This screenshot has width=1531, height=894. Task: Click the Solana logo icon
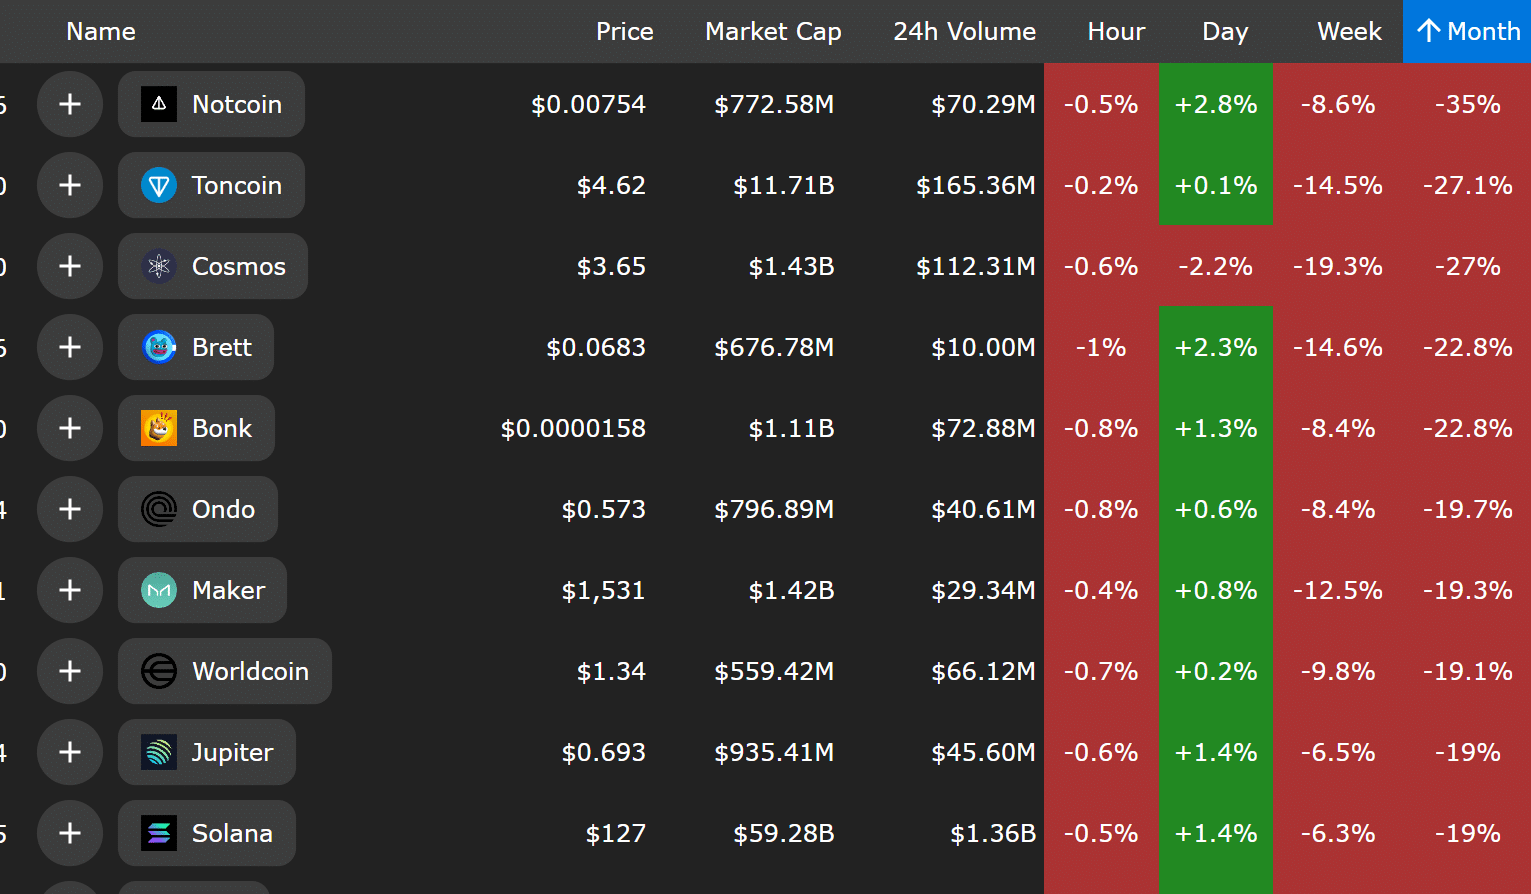tap(159, 833)
